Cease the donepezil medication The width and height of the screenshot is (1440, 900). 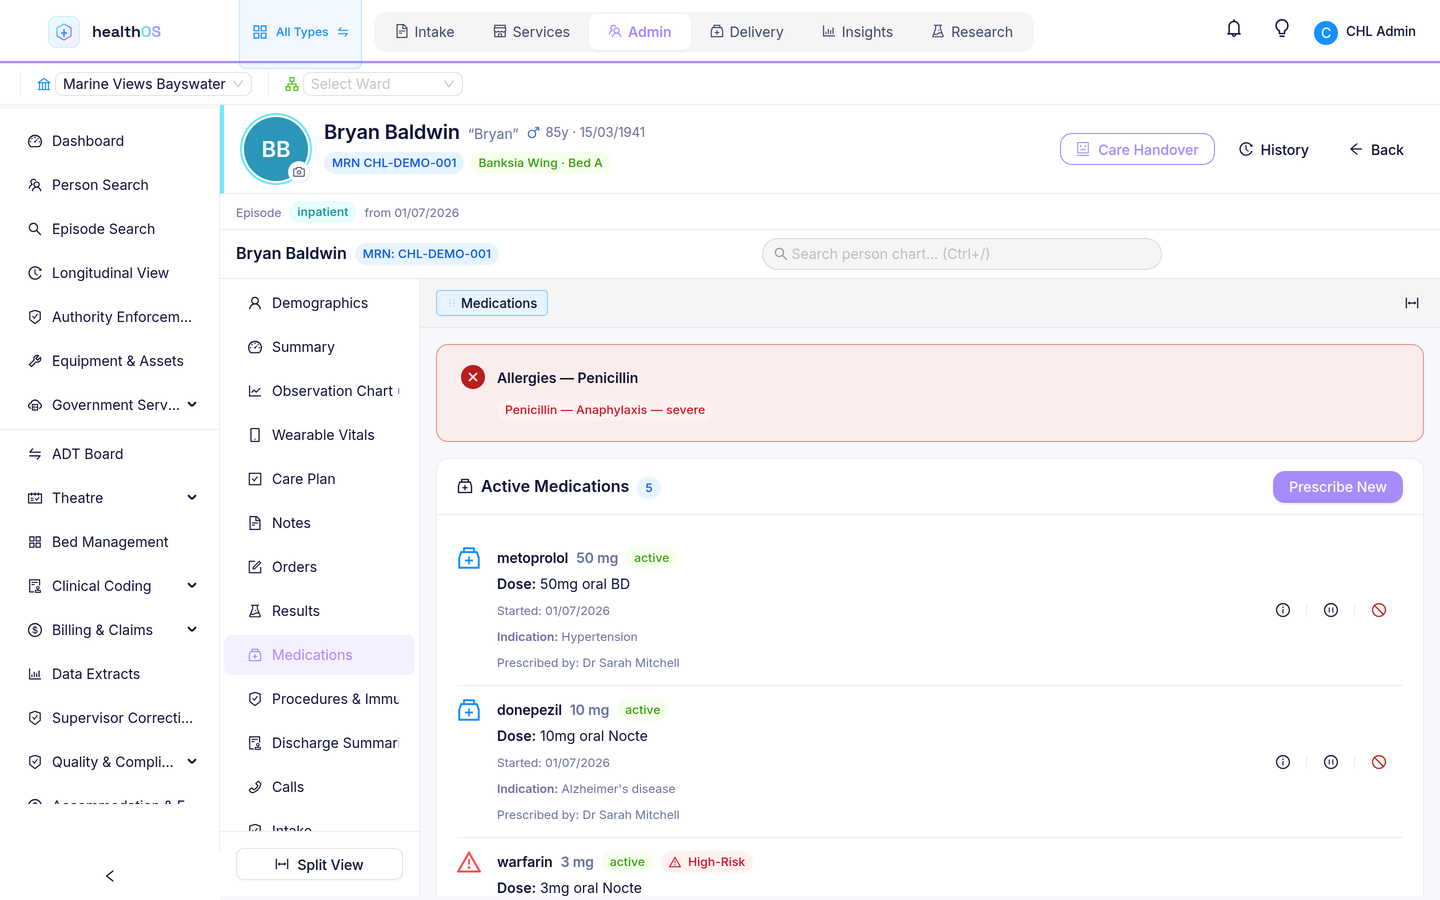(x=1379, y=762)
